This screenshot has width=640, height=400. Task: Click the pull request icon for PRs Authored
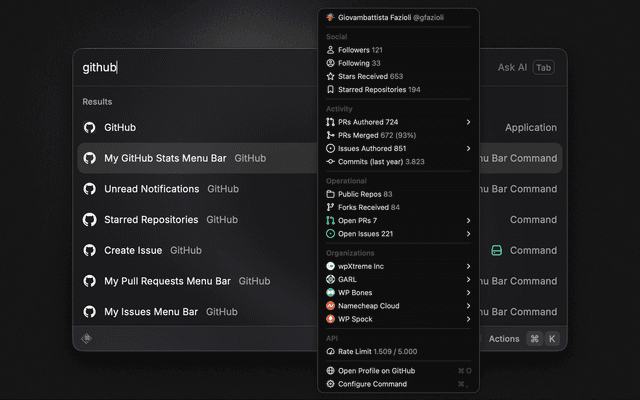330,122
